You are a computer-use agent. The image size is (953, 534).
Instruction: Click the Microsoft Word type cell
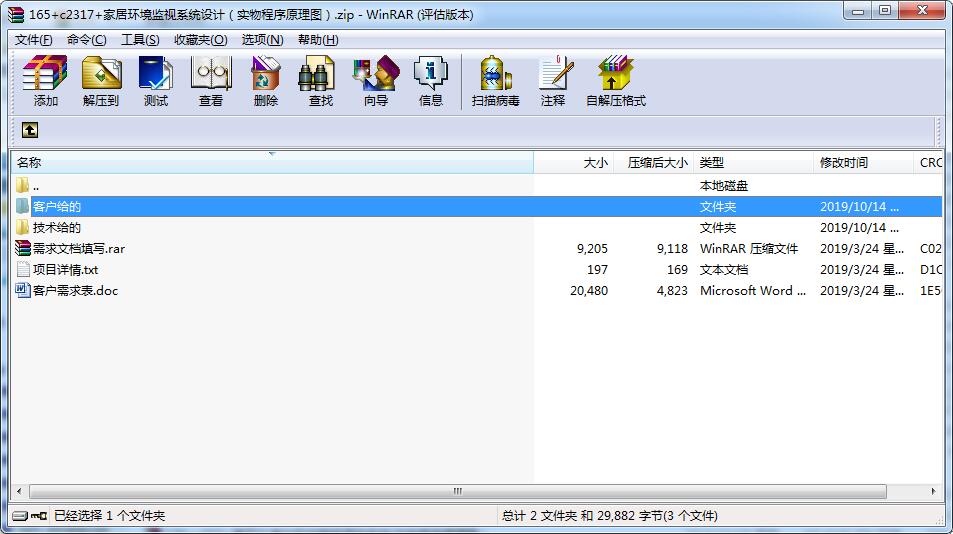point(753,290)
